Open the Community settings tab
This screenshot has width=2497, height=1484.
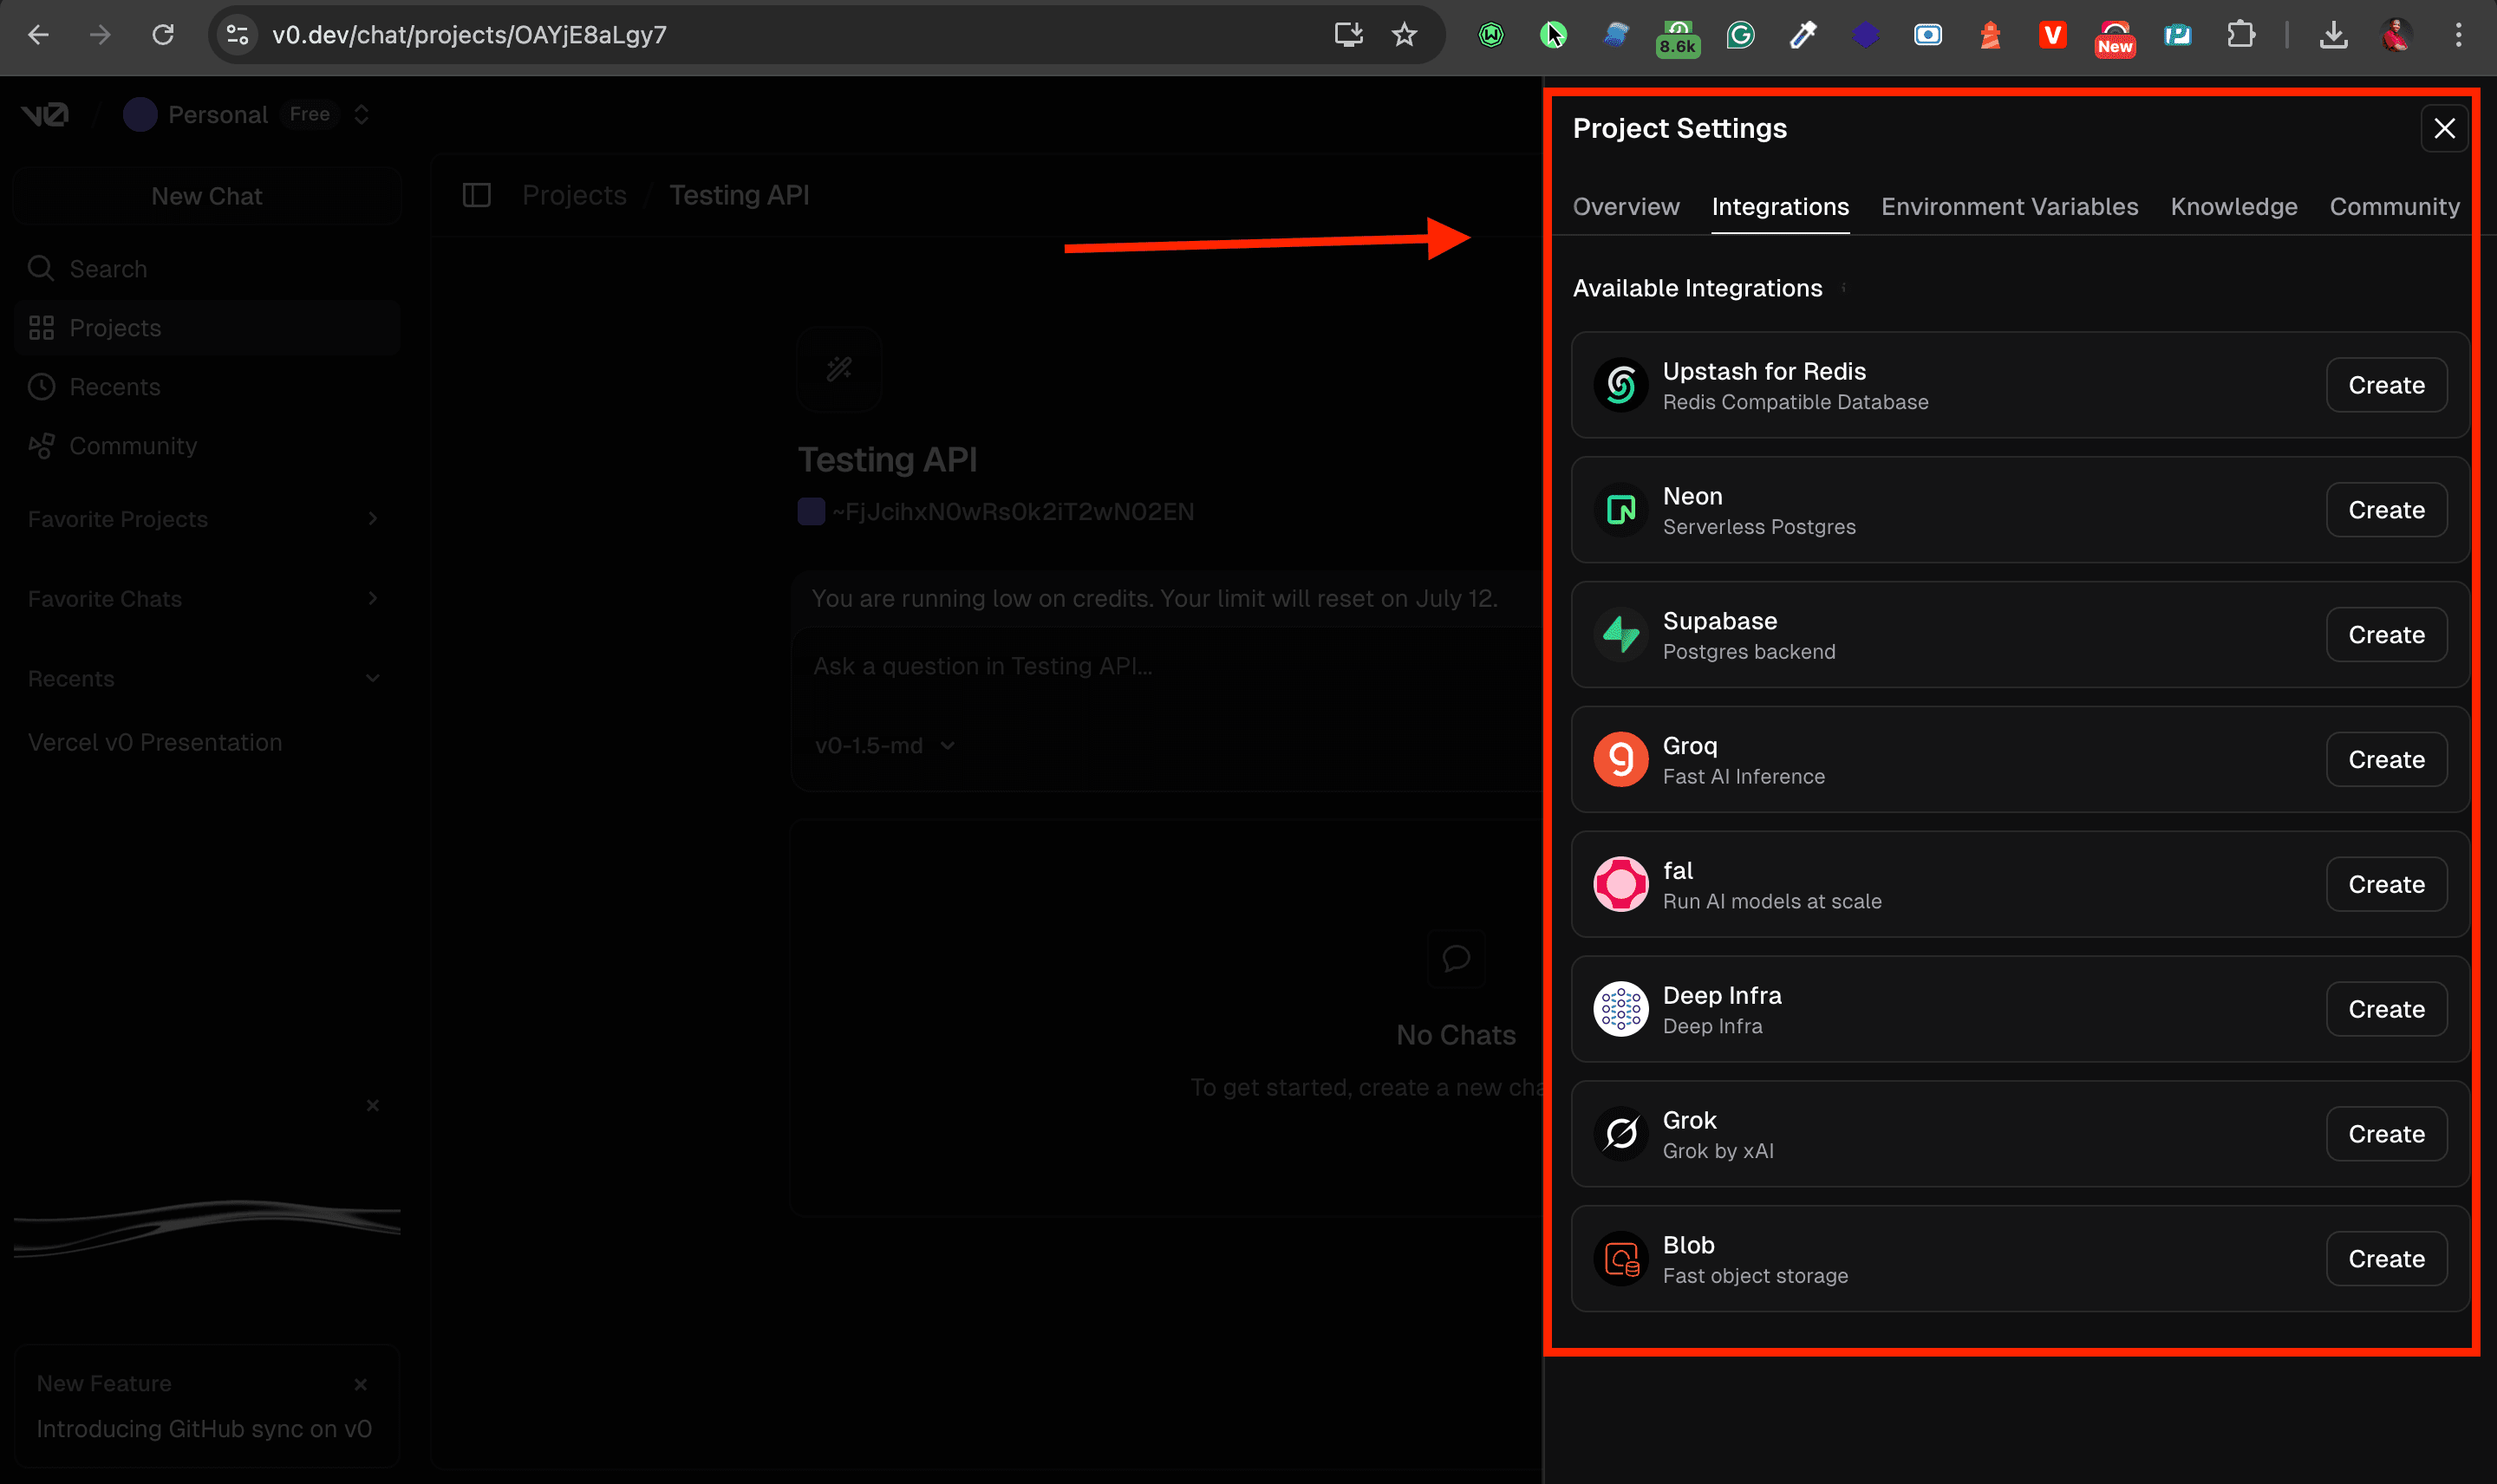2394,207
